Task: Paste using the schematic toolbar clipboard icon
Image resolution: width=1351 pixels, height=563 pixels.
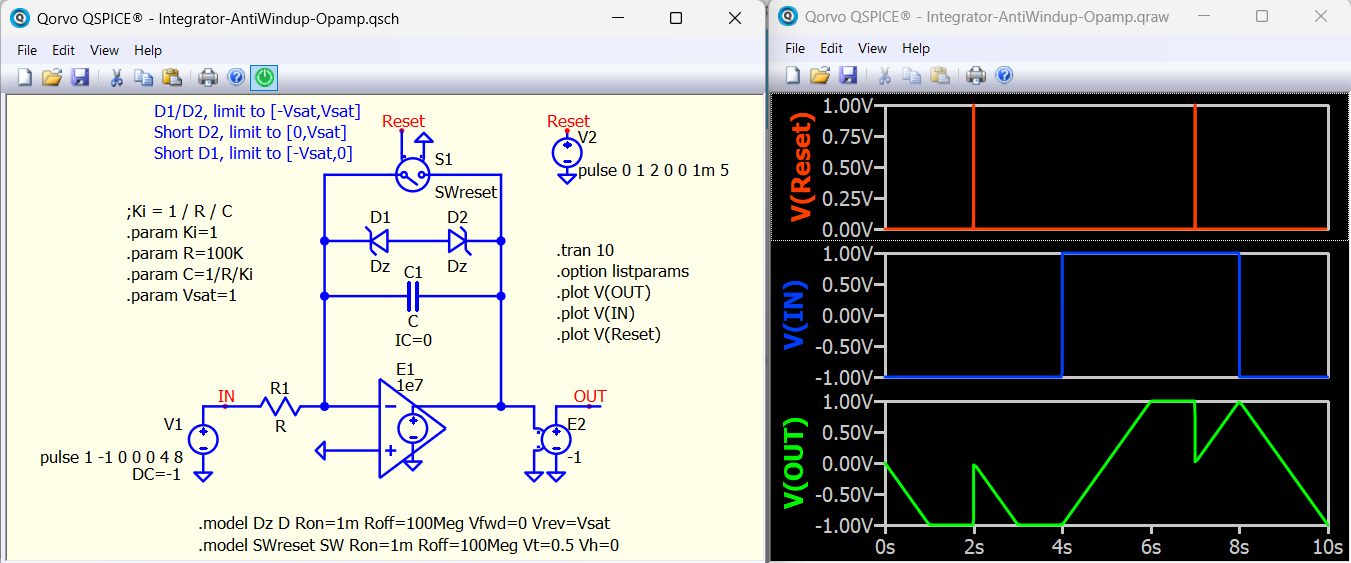Action: pyautogui.click(x=172, y=77)
